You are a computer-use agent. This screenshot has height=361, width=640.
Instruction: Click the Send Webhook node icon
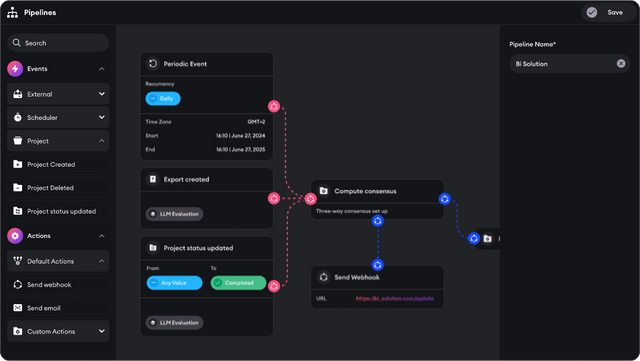pos(324,277)
